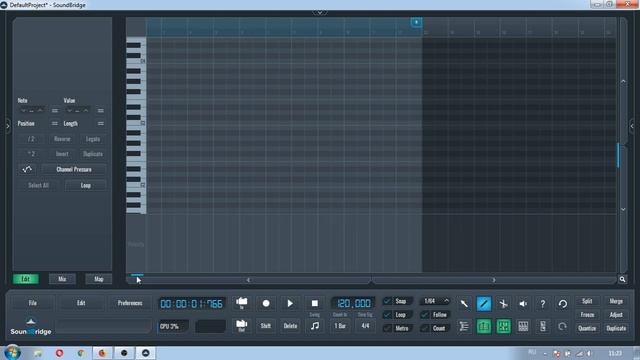
Task: Start recording with the Record button
Action: point(266,303)
